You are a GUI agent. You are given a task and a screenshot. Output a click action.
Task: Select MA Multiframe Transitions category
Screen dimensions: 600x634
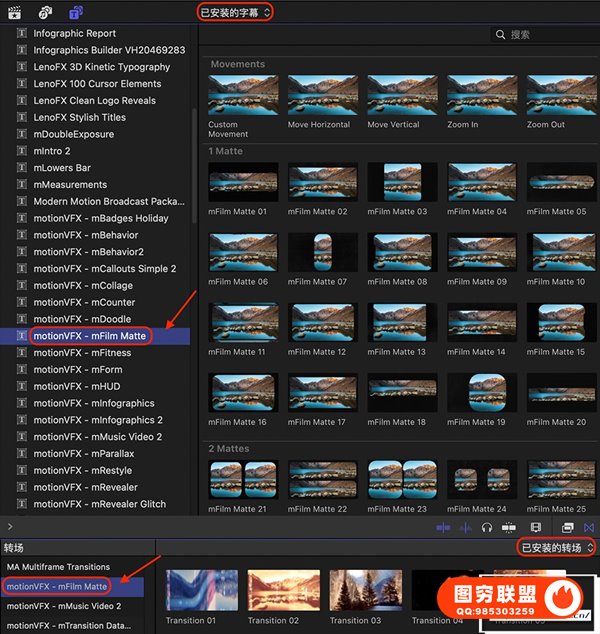click(58, 567)
